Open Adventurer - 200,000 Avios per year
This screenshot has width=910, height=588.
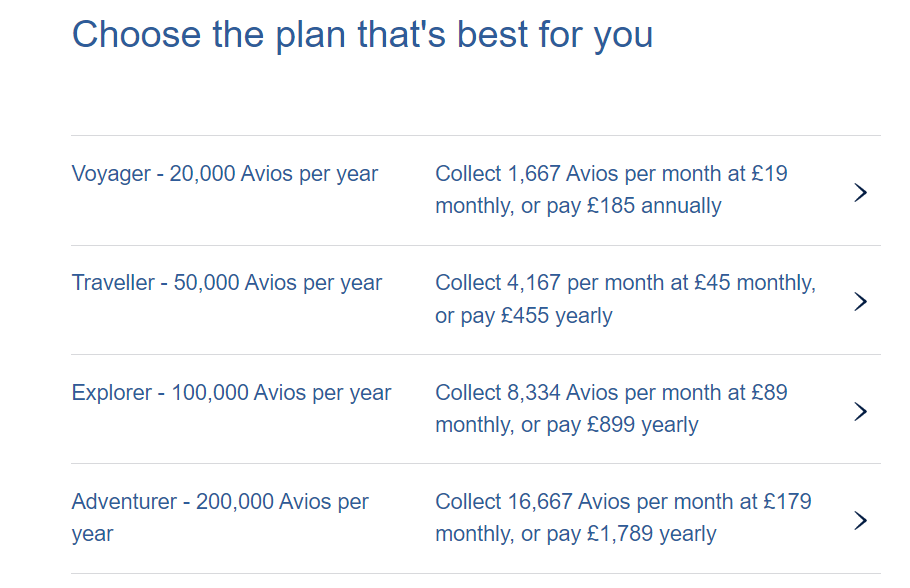[x=220, y=502]
